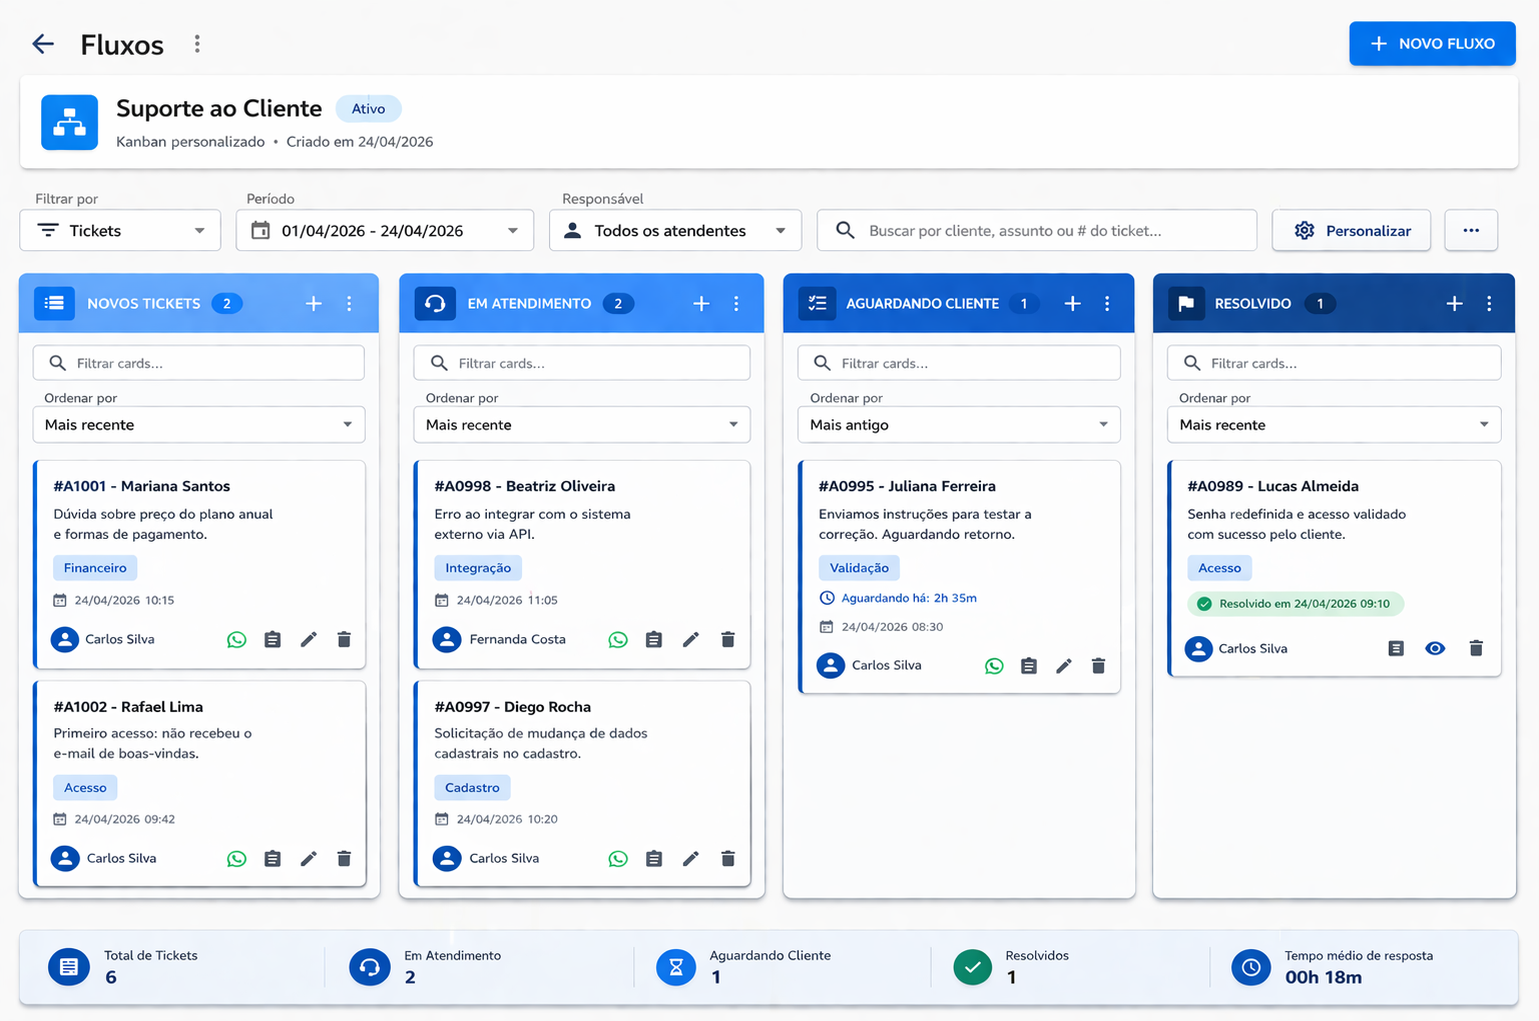Click the Tempo médio de resposta clock indicator

click(1251, 966)
